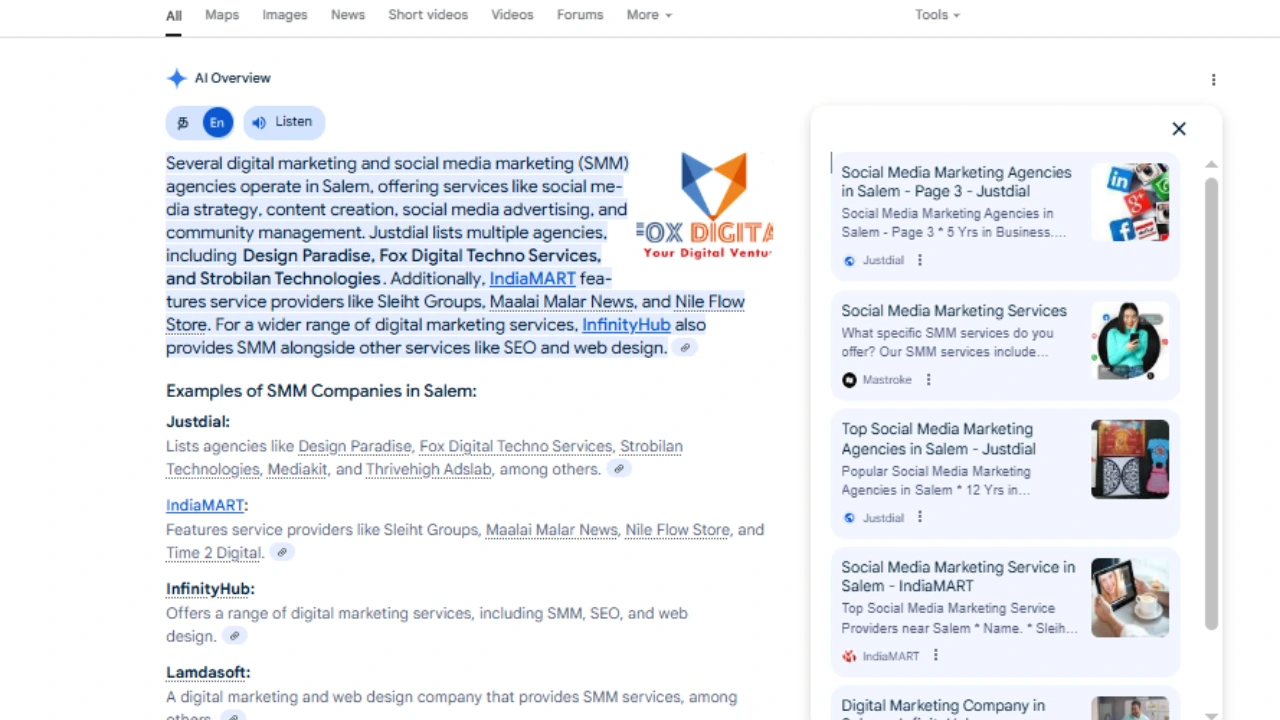
Task: Switch the overview language to Tamil
Action: (183, 123)
